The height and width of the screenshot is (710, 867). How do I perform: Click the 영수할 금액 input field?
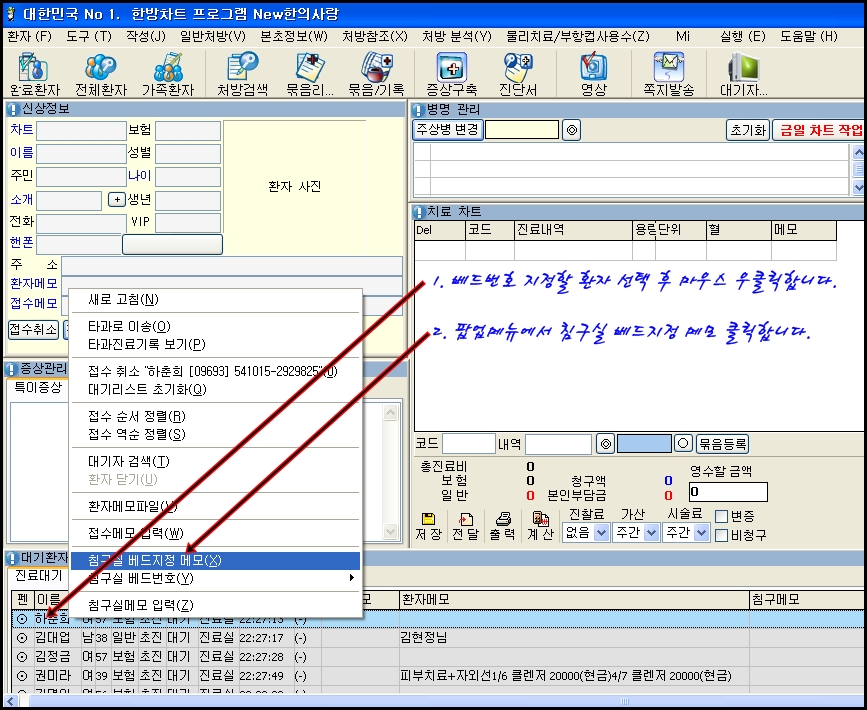(728, 492)
